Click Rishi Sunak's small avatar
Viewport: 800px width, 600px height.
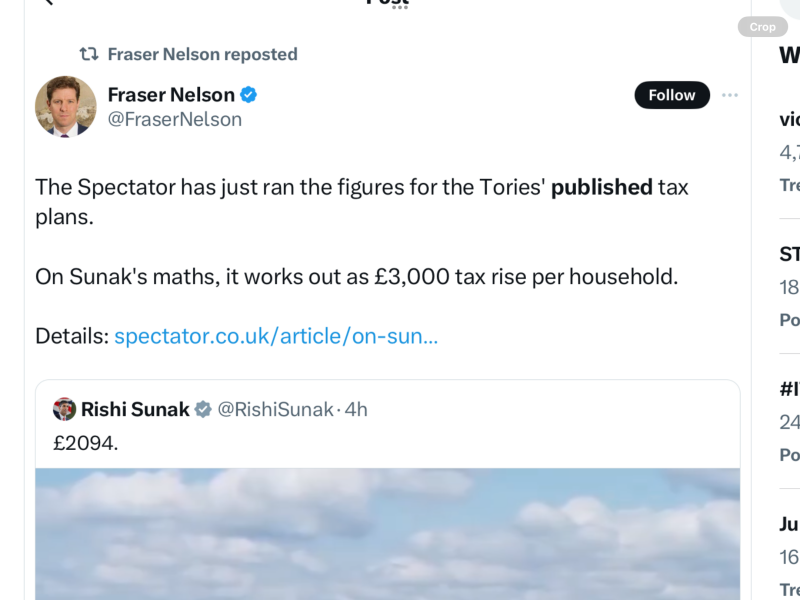(x=65, y=409)
